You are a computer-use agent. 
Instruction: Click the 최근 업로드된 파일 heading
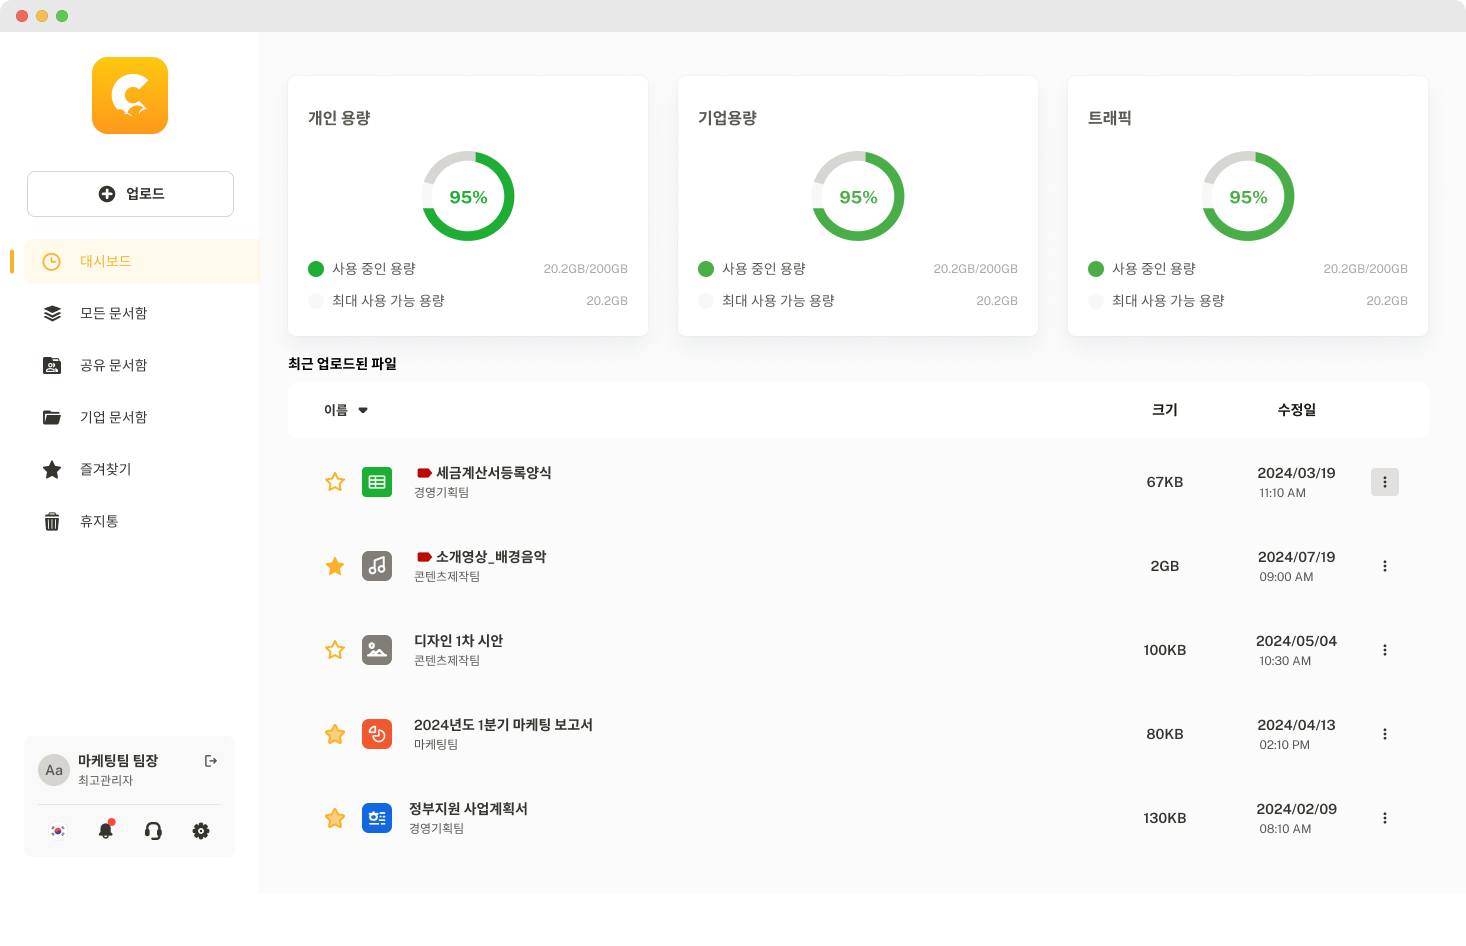pos(342,364)
